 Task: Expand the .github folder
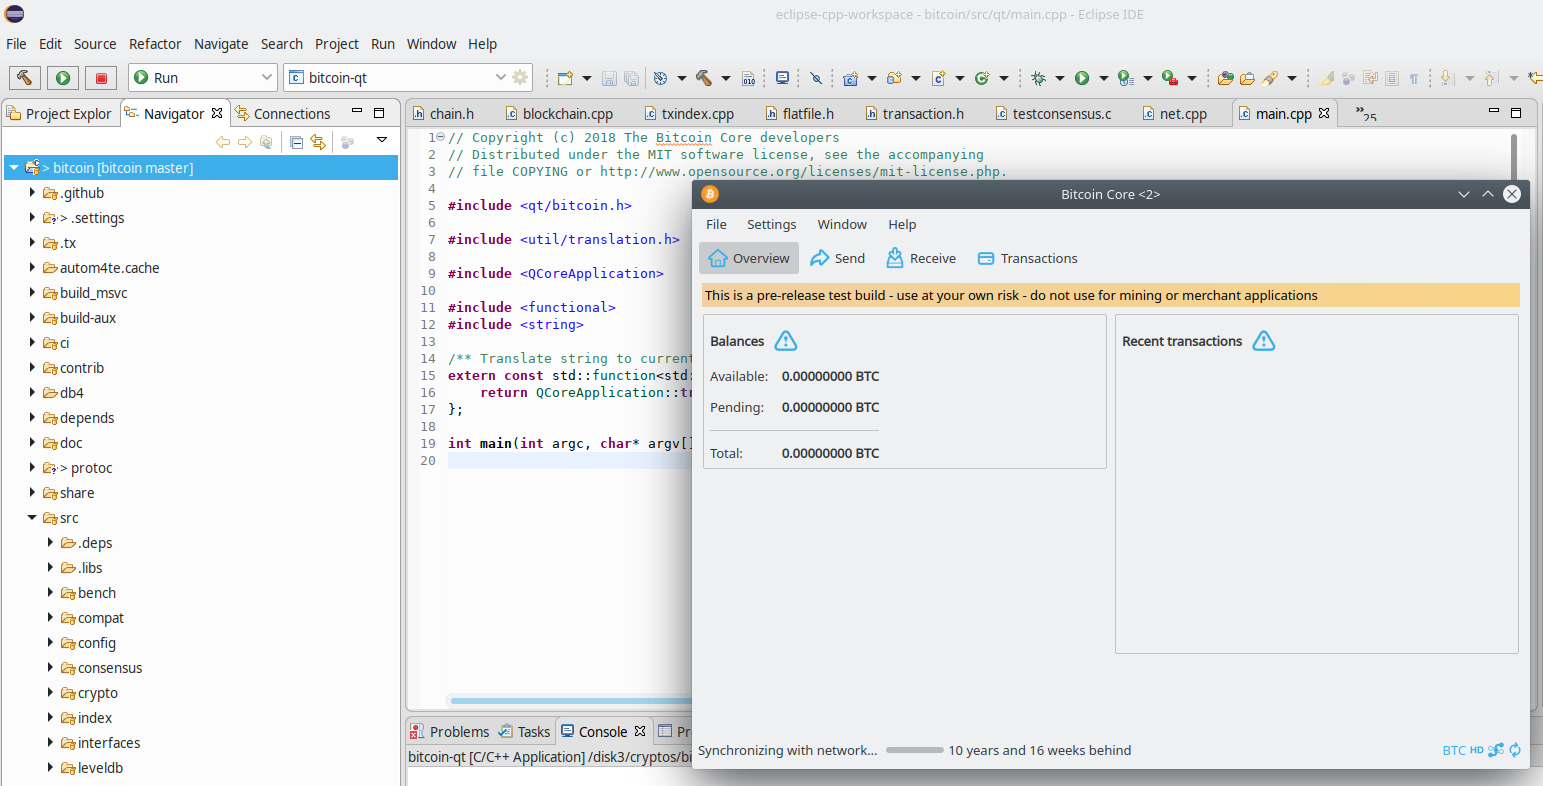(x=33, y=192)
